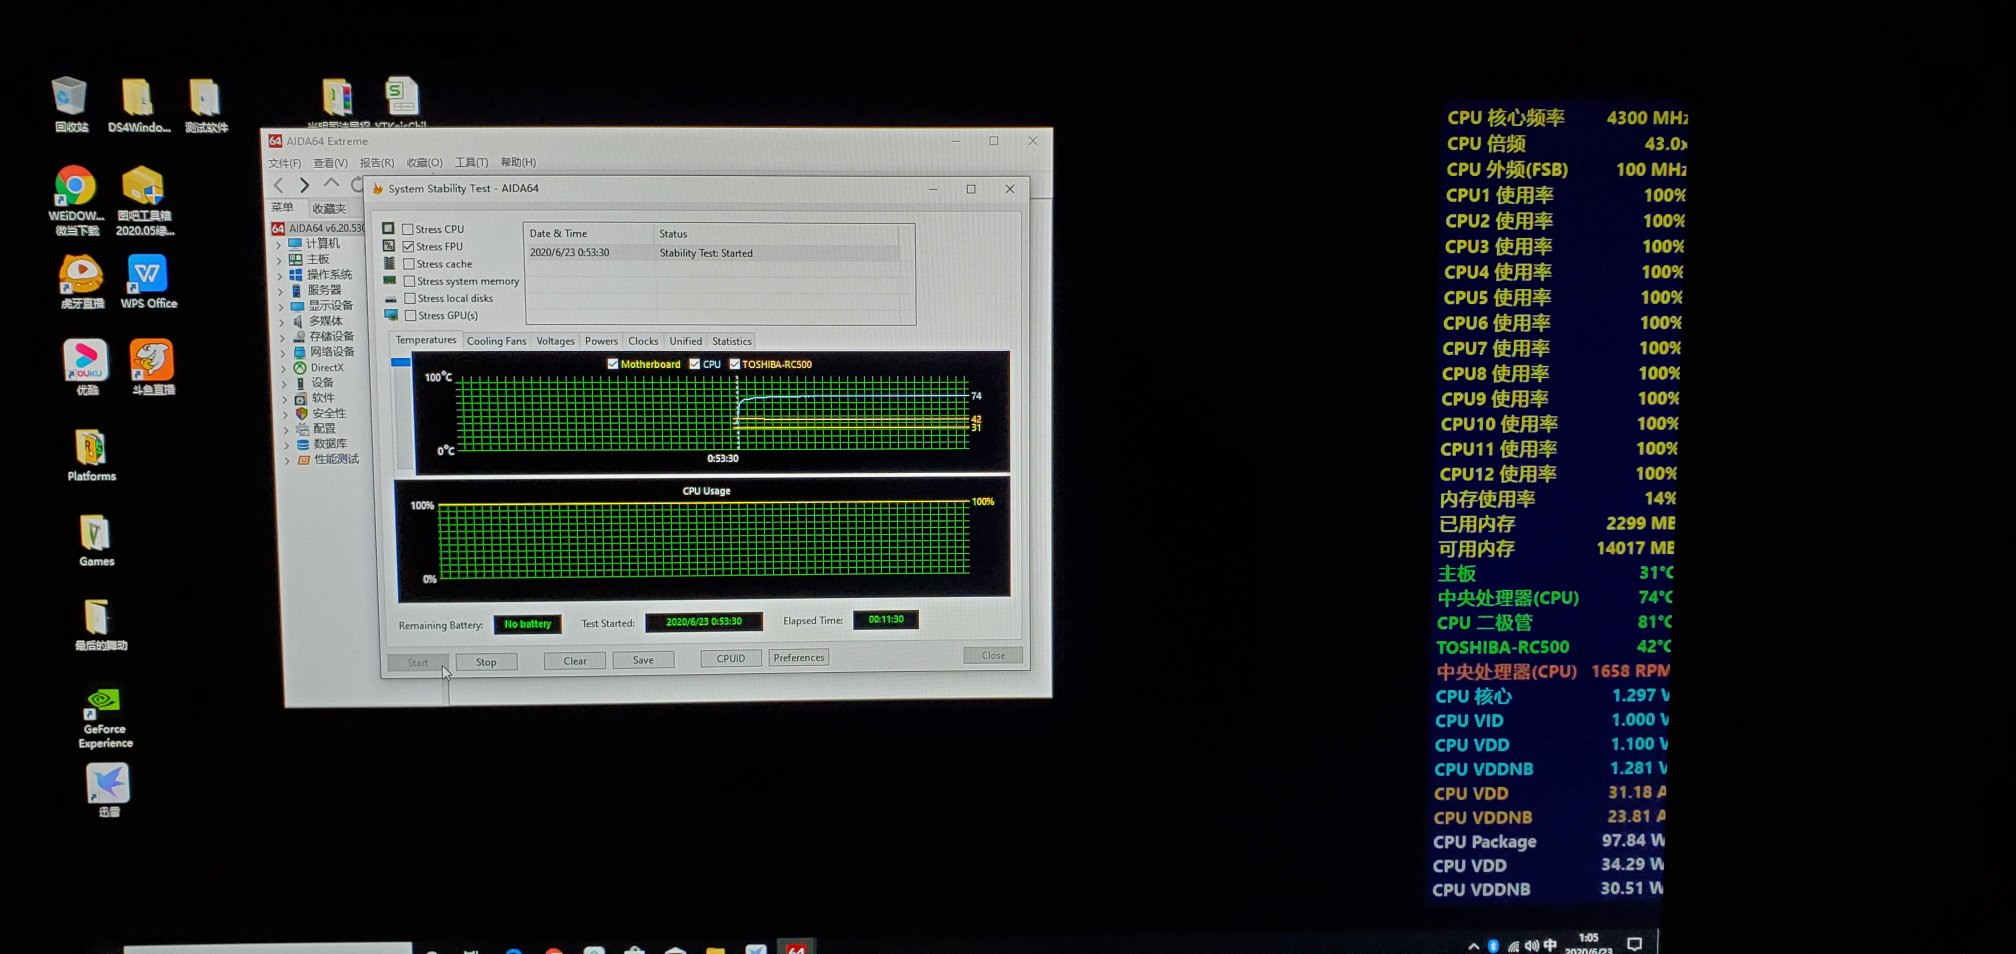
Task: Toggle the CPU temperature graph checkbox
Action: (x=694, y=364)
